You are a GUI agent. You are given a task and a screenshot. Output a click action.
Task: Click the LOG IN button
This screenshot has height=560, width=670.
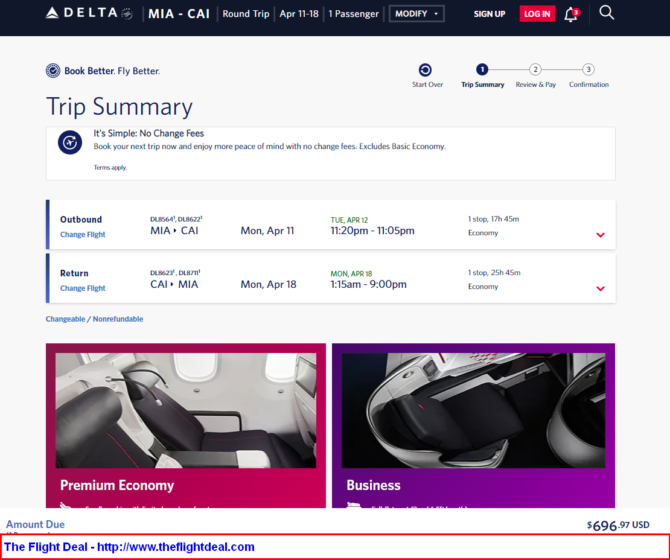pos(537,14)
